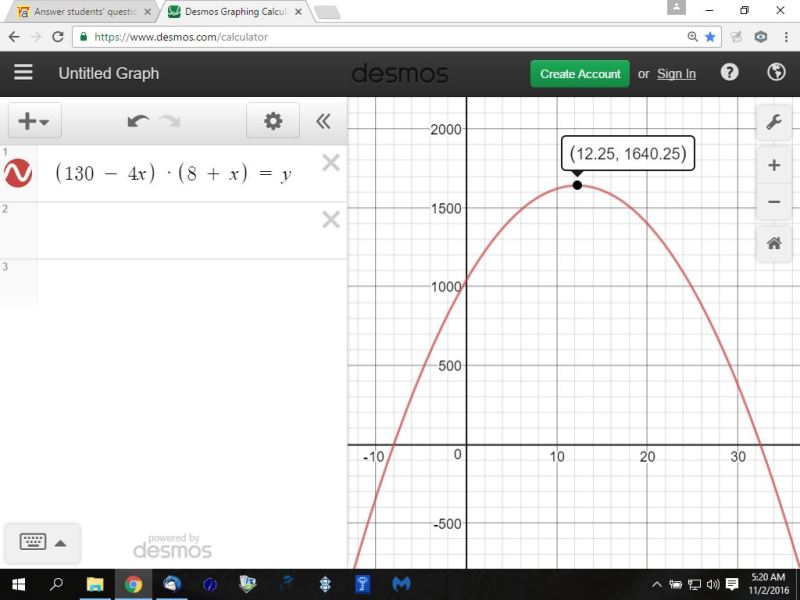This screenshot has height=600, width=800.
Task: Open the volume control in tray
Action: point(713,584)
